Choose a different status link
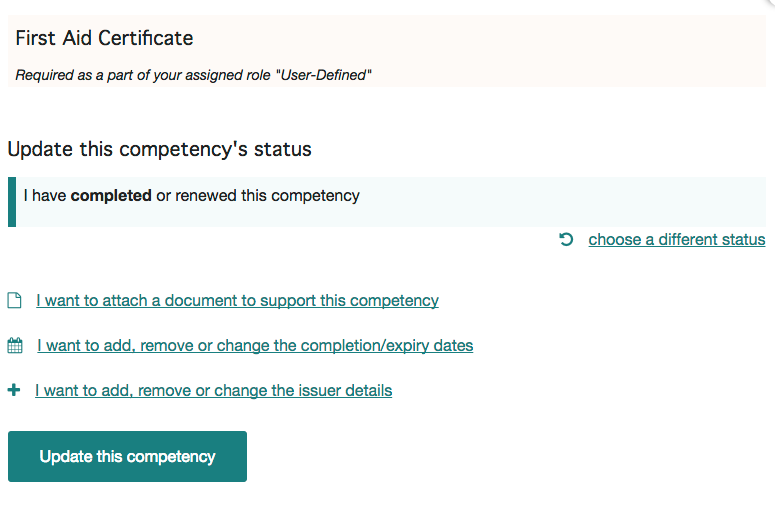The height and width of the screenshot is (509, 775). tap(677, 240)
